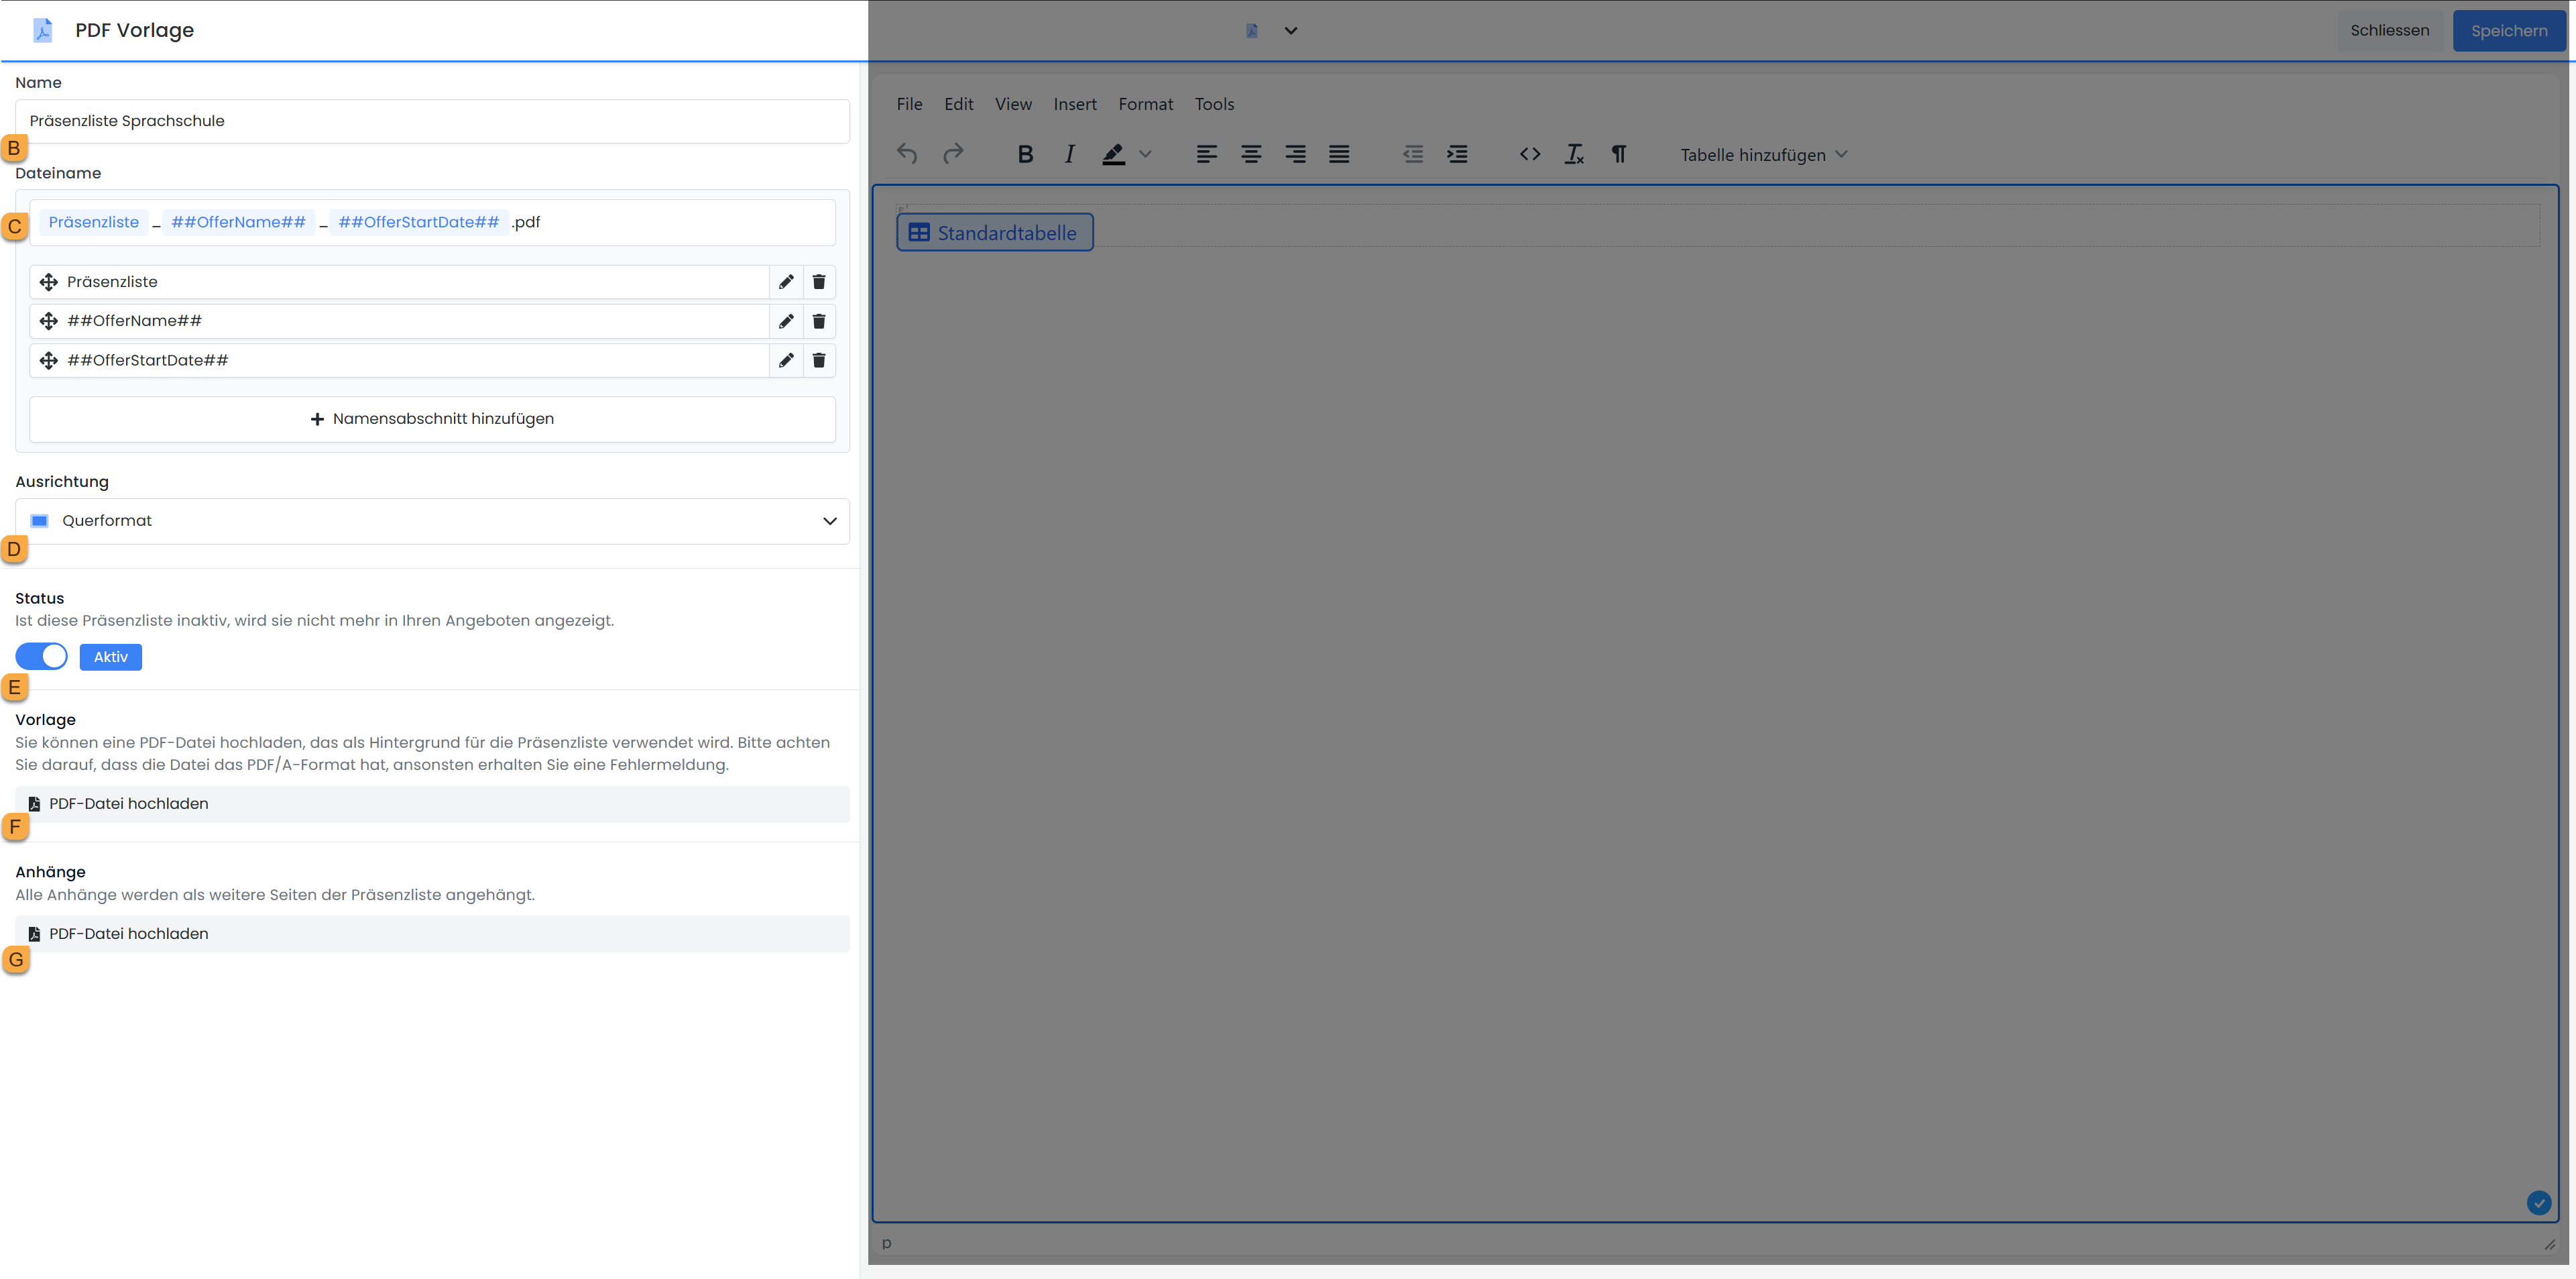
Task: Toggle show blocks pilcrow icon
Action: pos(1618,154)
